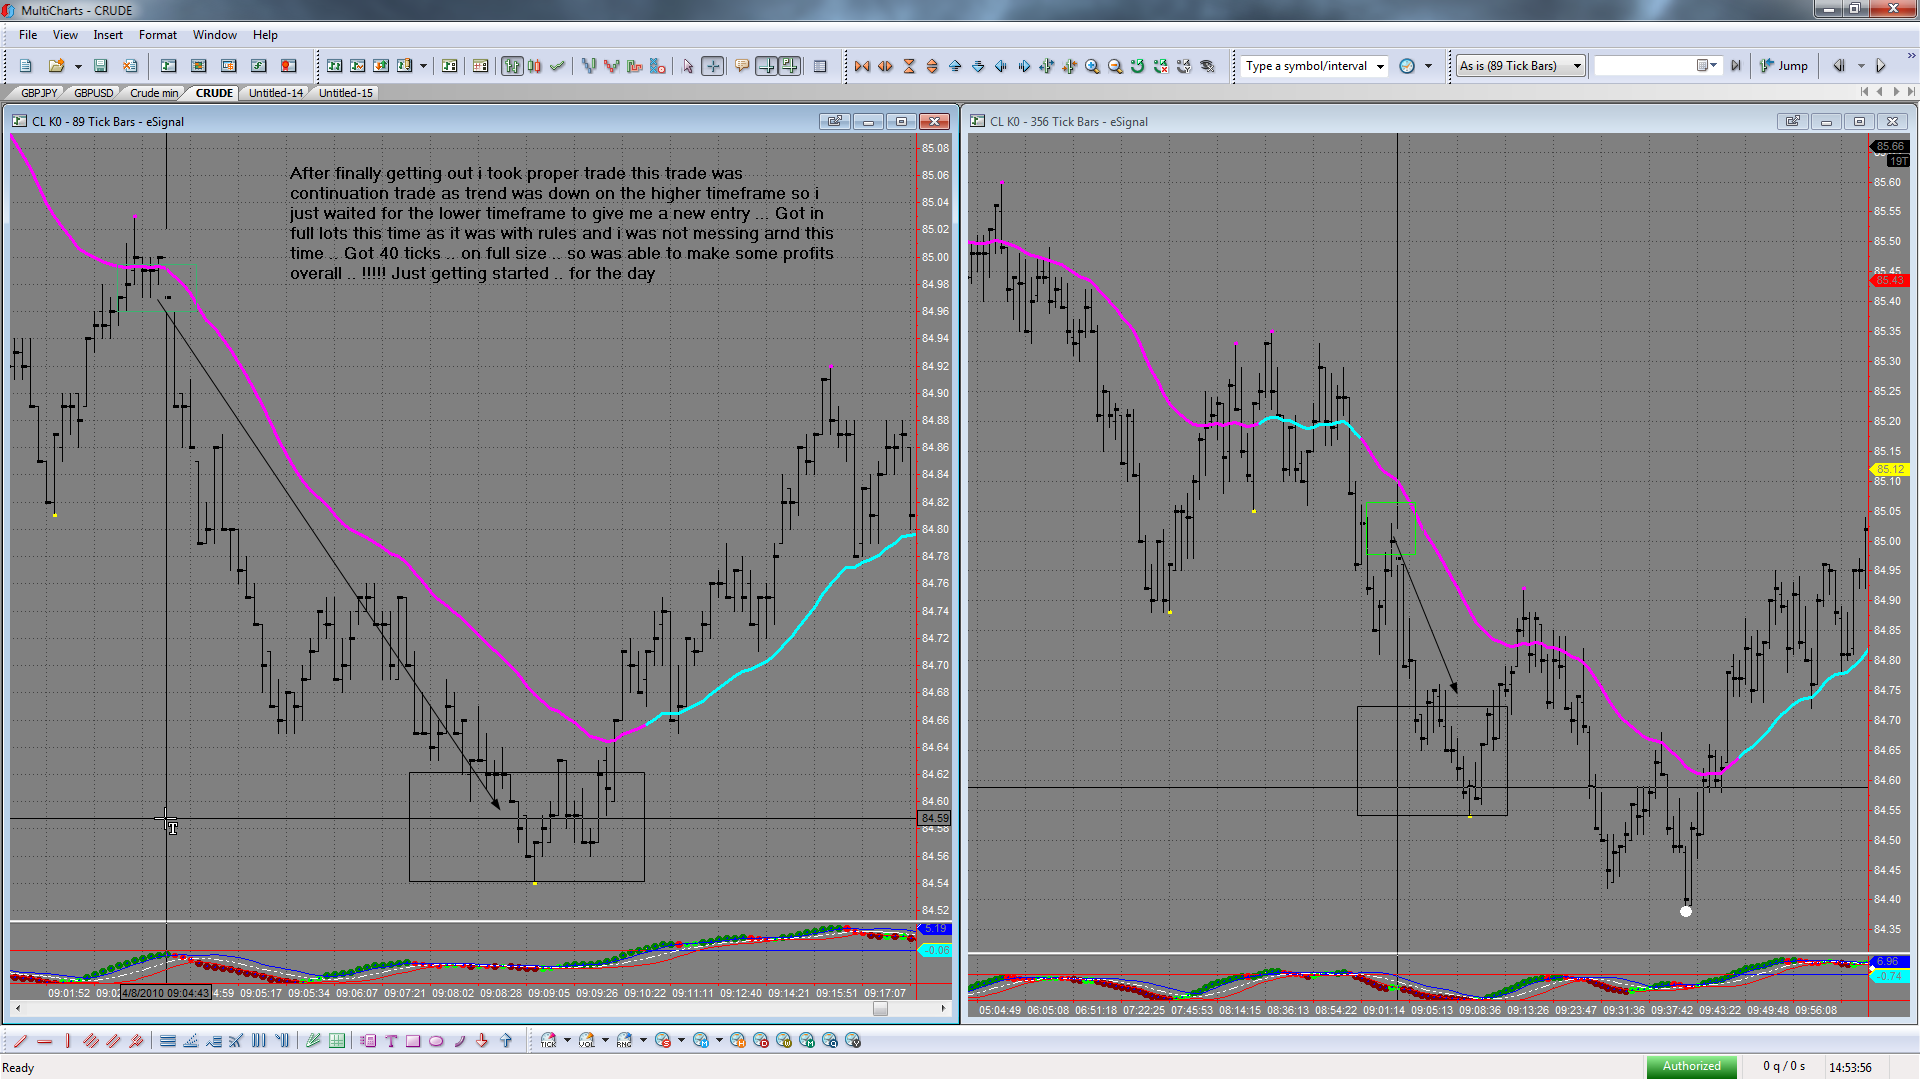
Task: Switch to the GBPJPY workspace tab
Action: [x=39, y=93]
